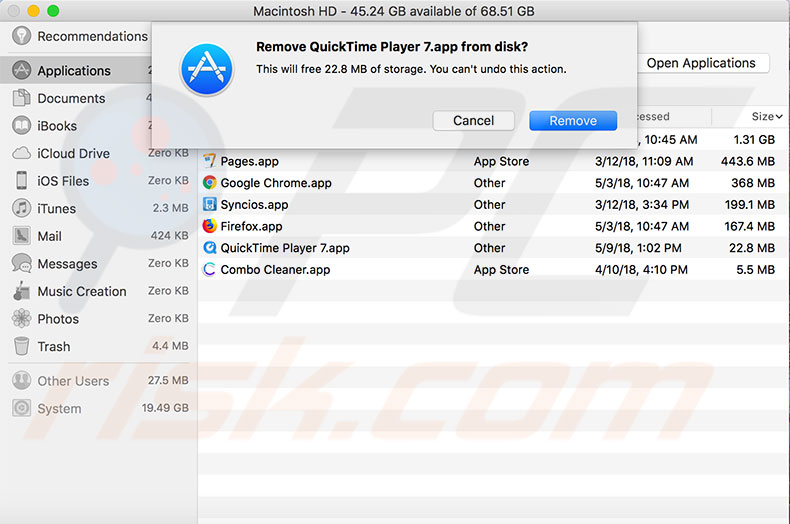The width and height of the screenshot is (790, 524).
Task: Click the Pages.app file icon
Action: [209, 161]
